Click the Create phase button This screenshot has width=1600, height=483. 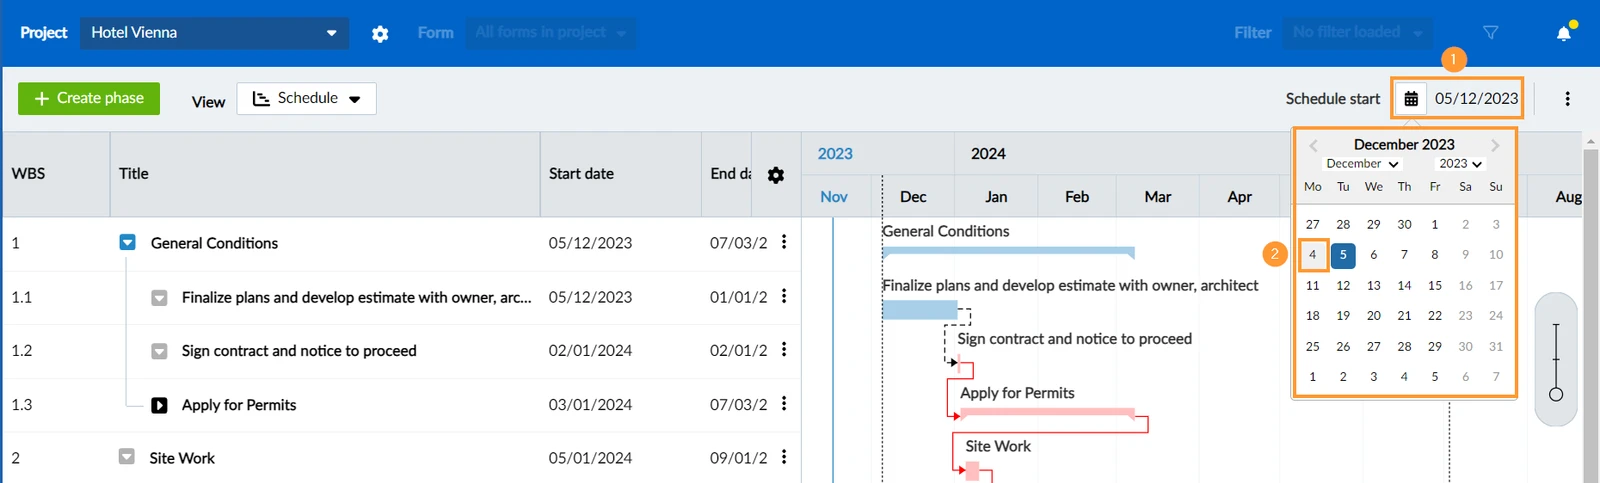tap(89, 98)
